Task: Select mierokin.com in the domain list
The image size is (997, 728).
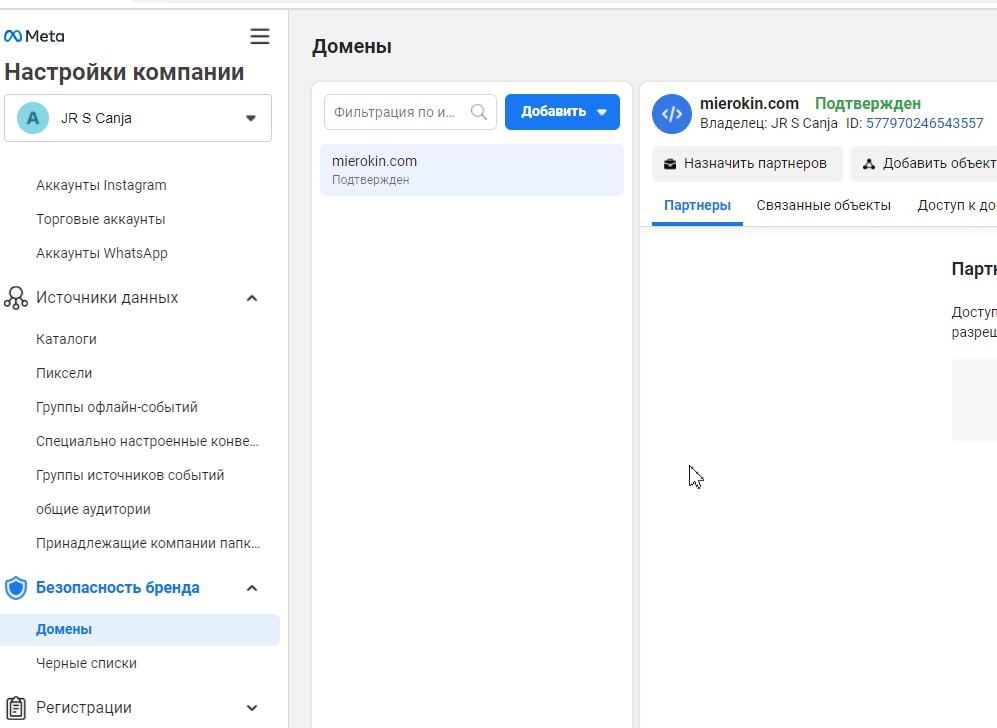Action: tap(472, 170)
